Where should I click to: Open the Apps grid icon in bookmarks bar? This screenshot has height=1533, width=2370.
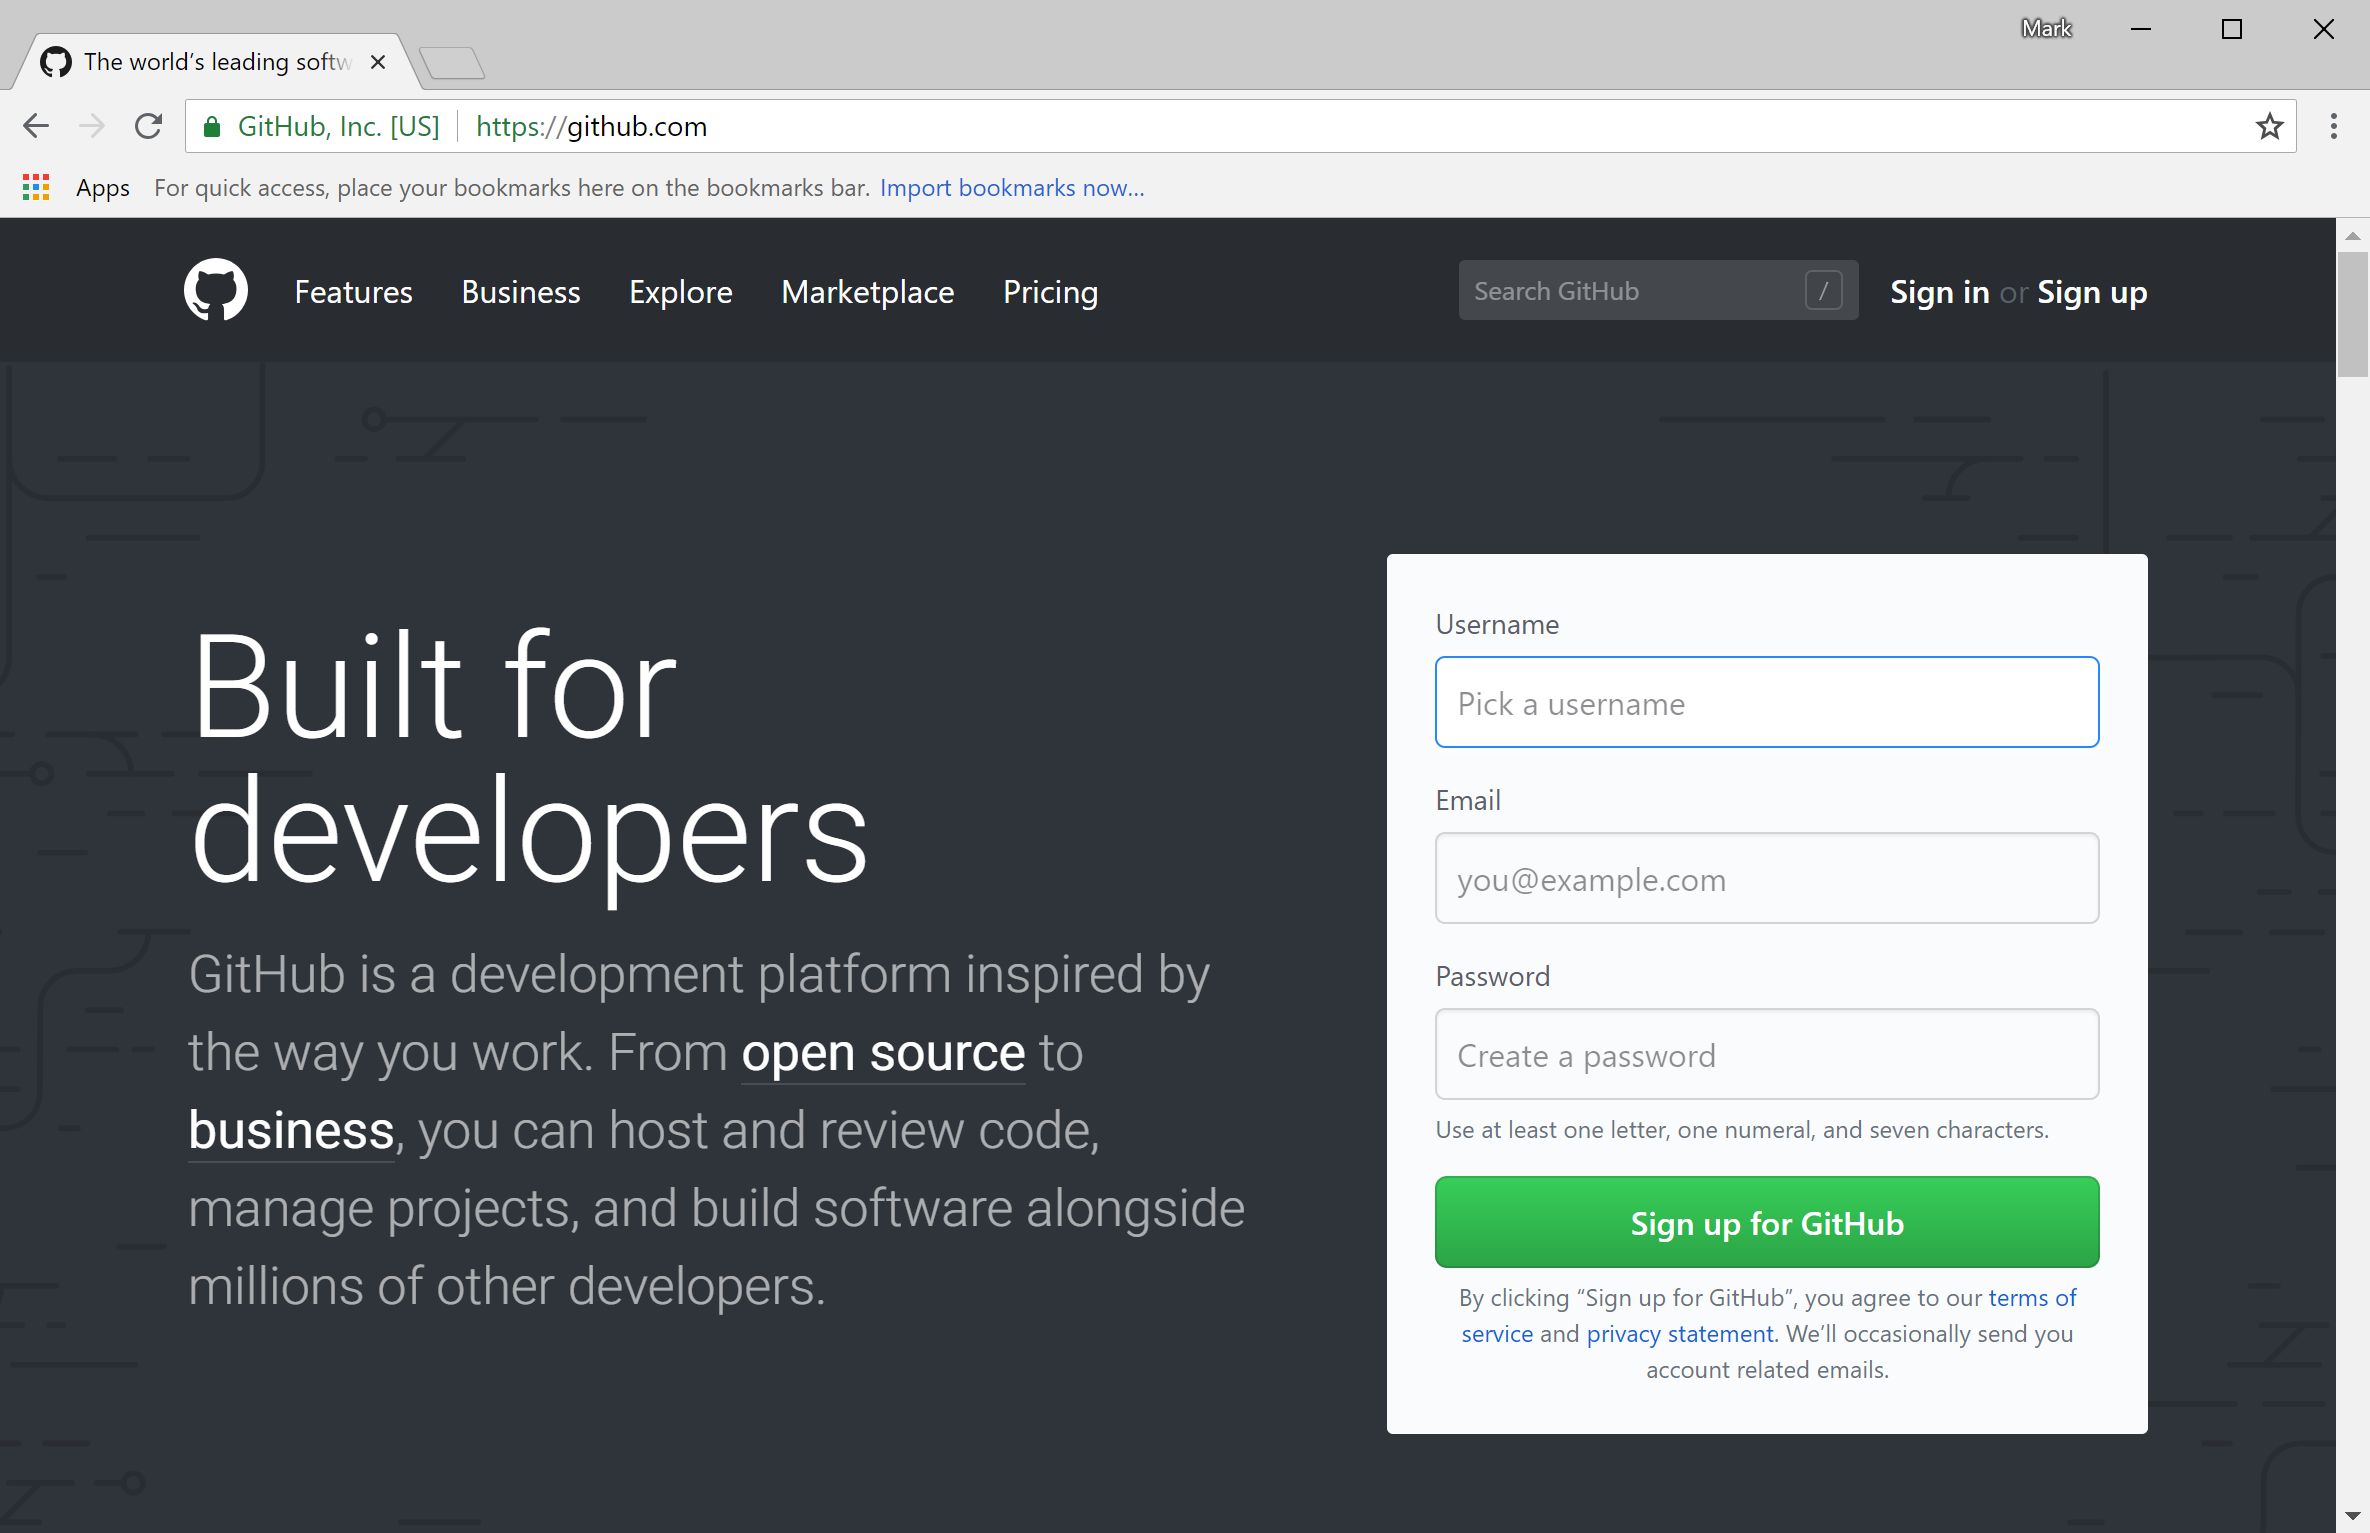36,187
